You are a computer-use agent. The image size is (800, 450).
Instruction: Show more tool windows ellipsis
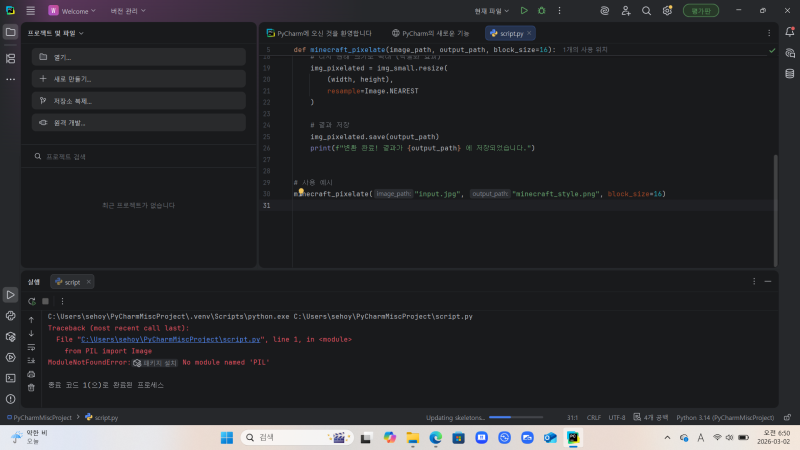click(x=10, y=80)
